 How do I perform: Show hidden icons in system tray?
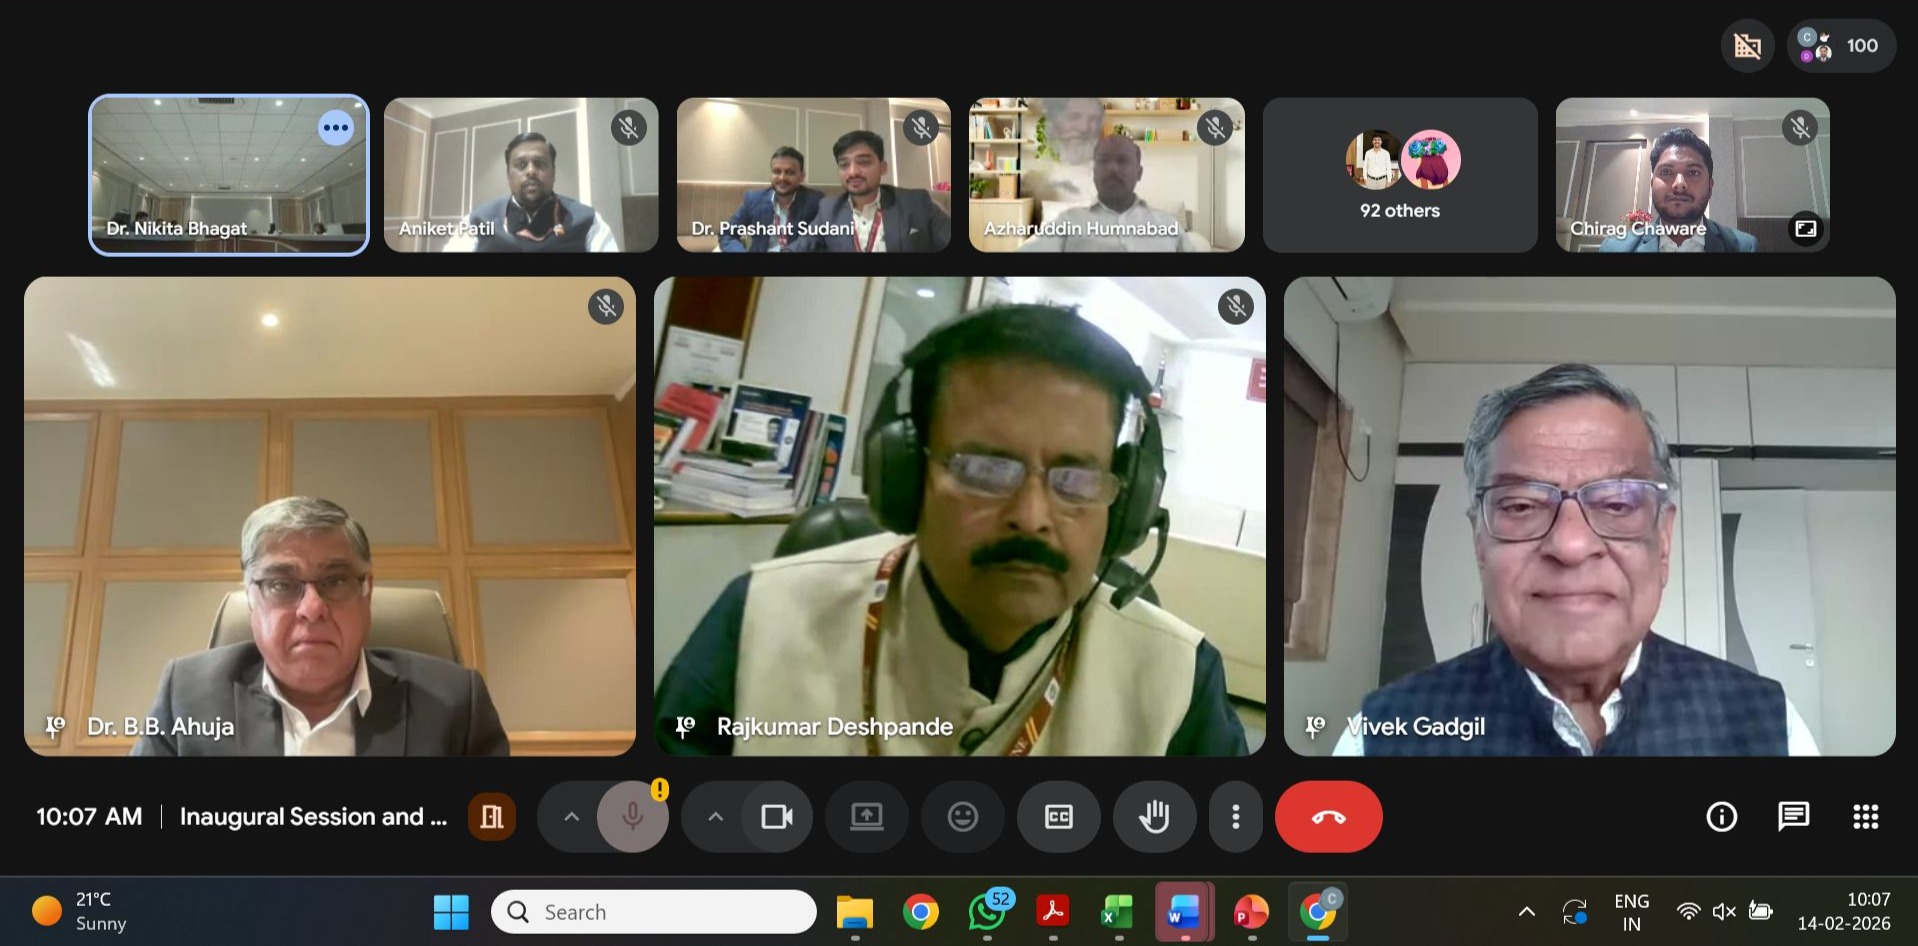(x=1526, y=911)
